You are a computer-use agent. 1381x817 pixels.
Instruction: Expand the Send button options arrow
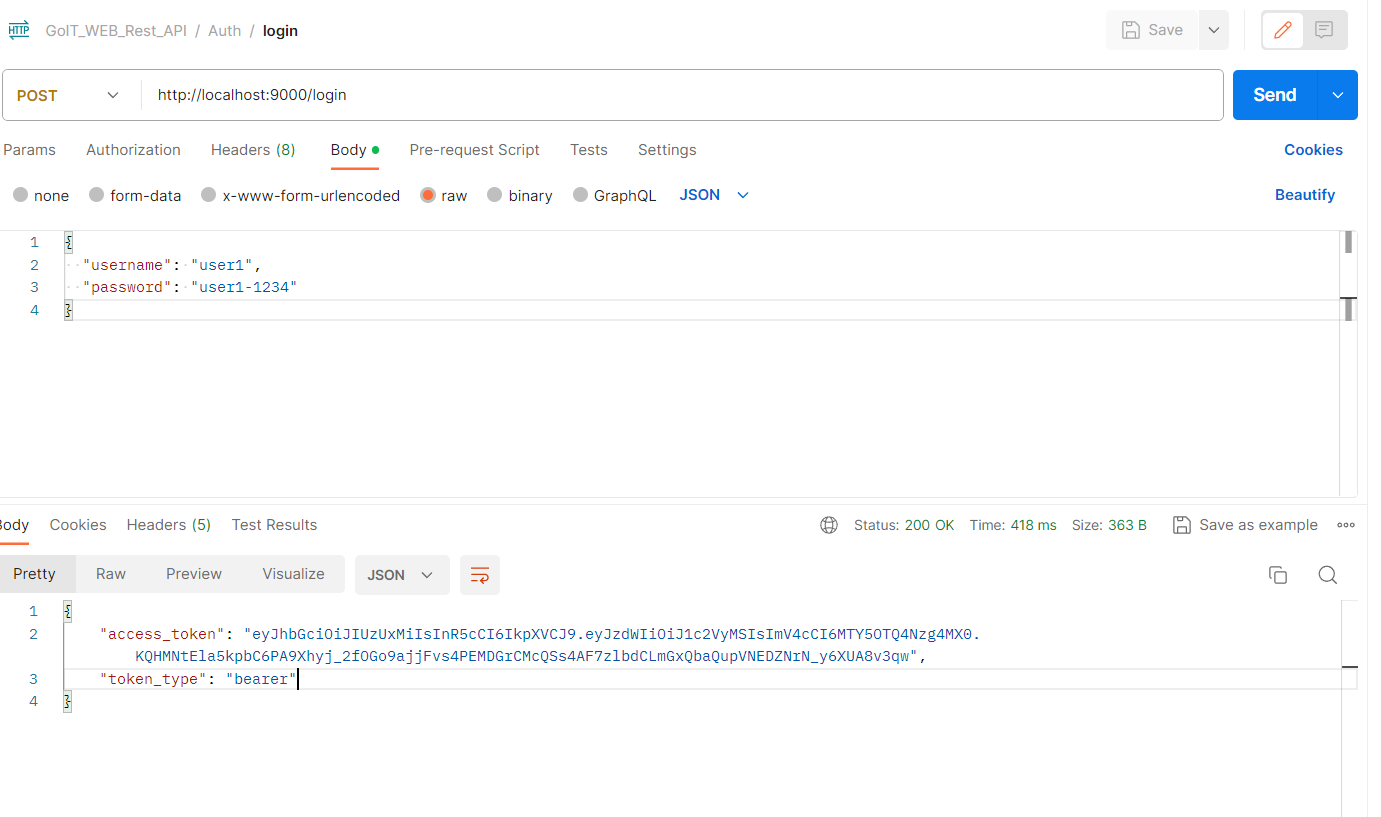pyautogui.click(x=1338, y=95)
